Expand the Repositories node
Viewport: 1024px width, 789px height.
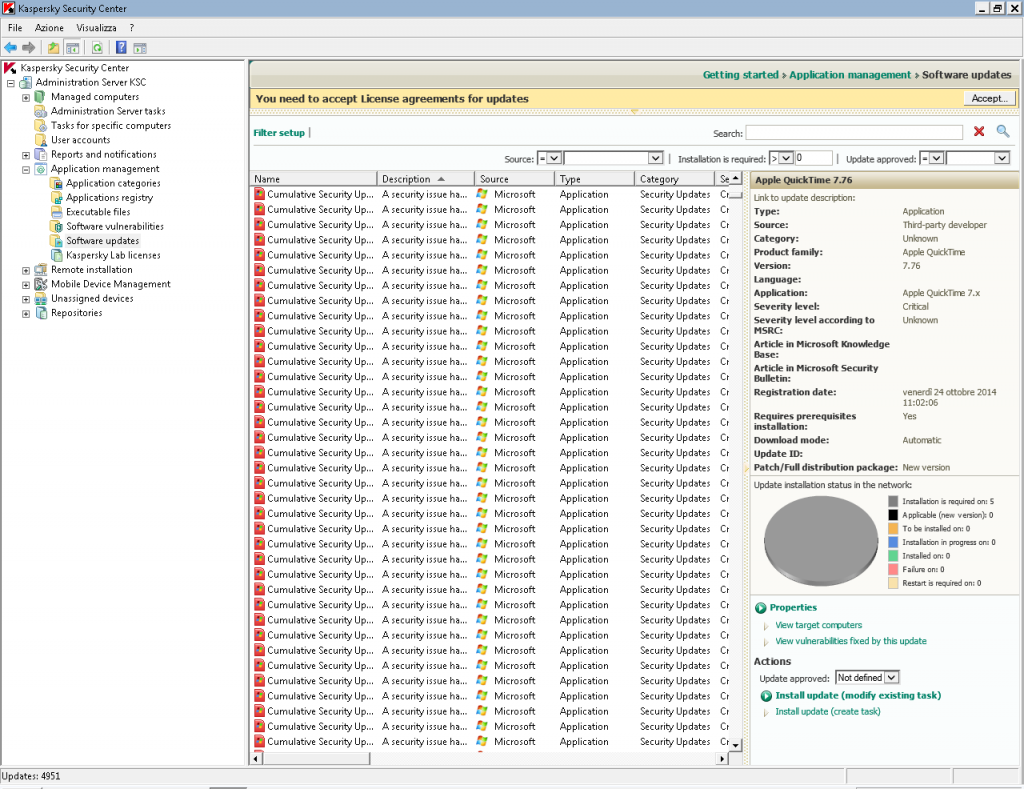coord(26,314)
